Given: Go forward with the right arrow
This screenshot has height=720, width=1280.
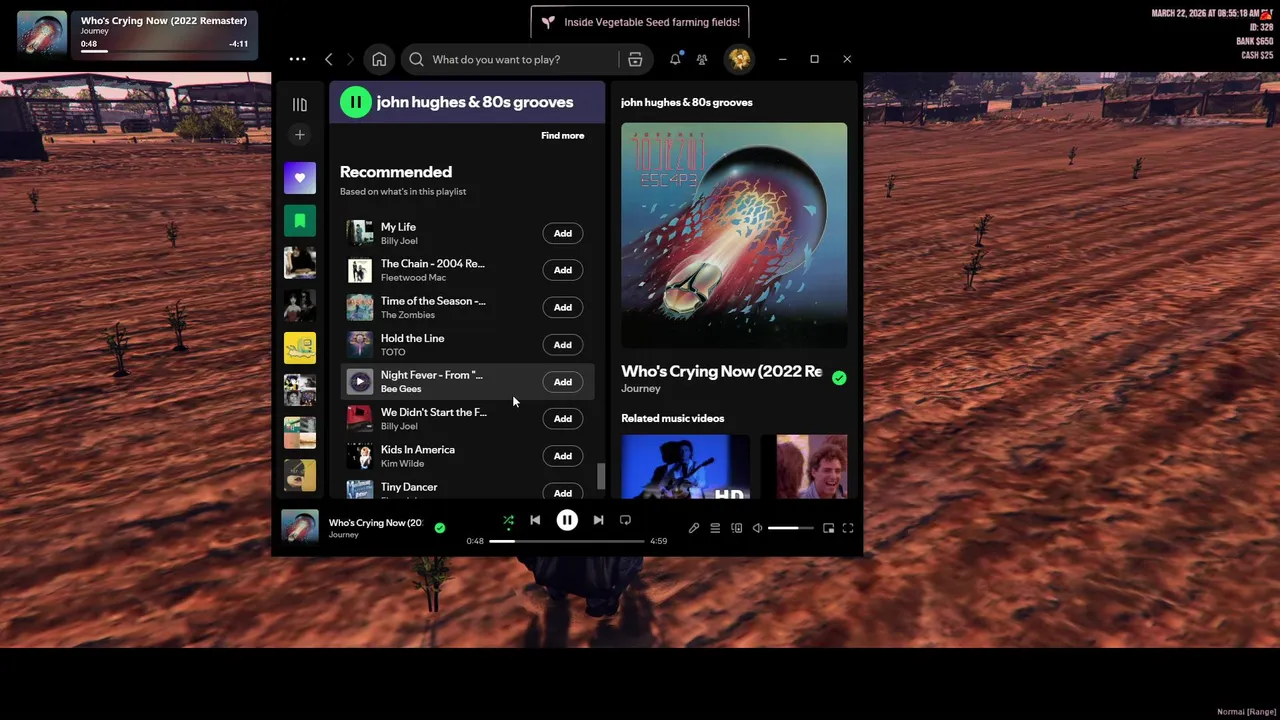Looking at the screenshot, I should [350, 59].
